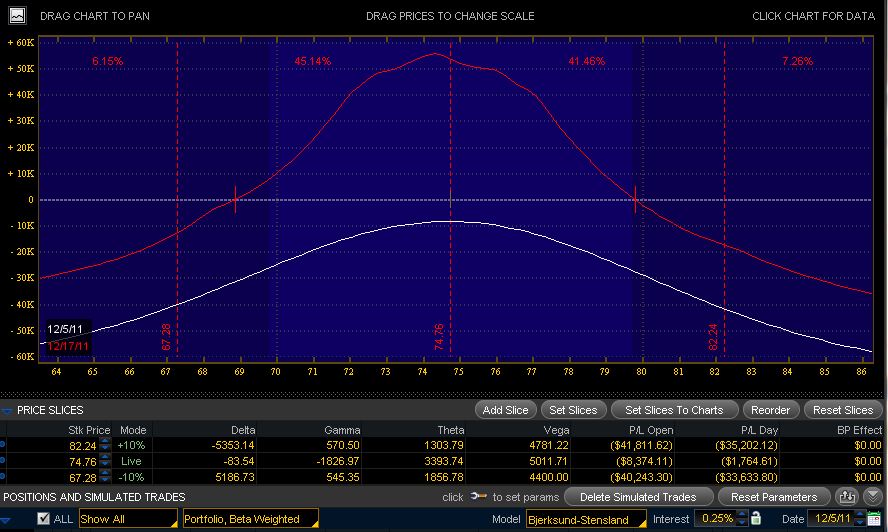Click the Stk Price column header
This screenshot has width=888, height=532.
[x=89, y=430]
